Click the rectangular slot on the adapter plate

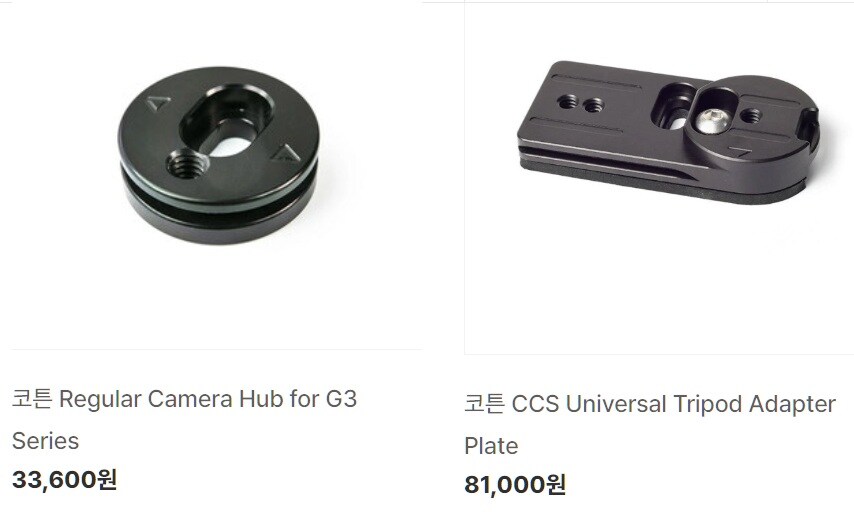point(673,107)
